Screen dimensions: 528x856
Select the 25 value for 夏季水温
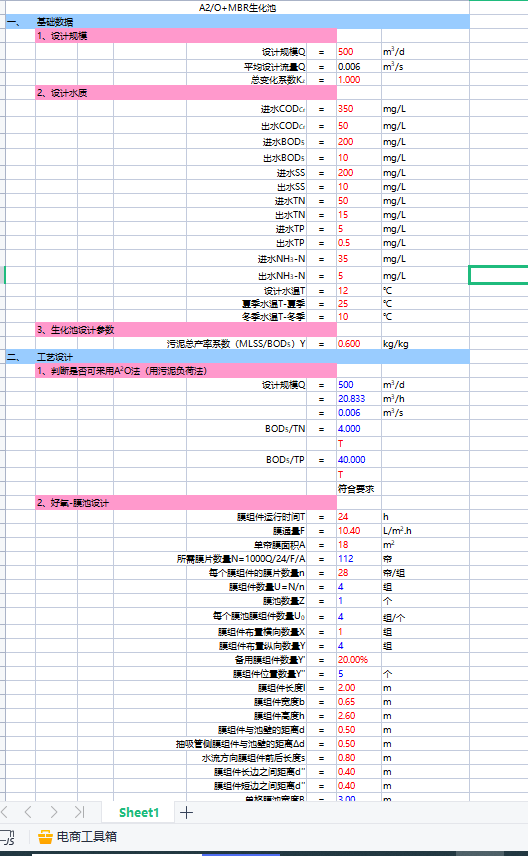pos(359,304)
